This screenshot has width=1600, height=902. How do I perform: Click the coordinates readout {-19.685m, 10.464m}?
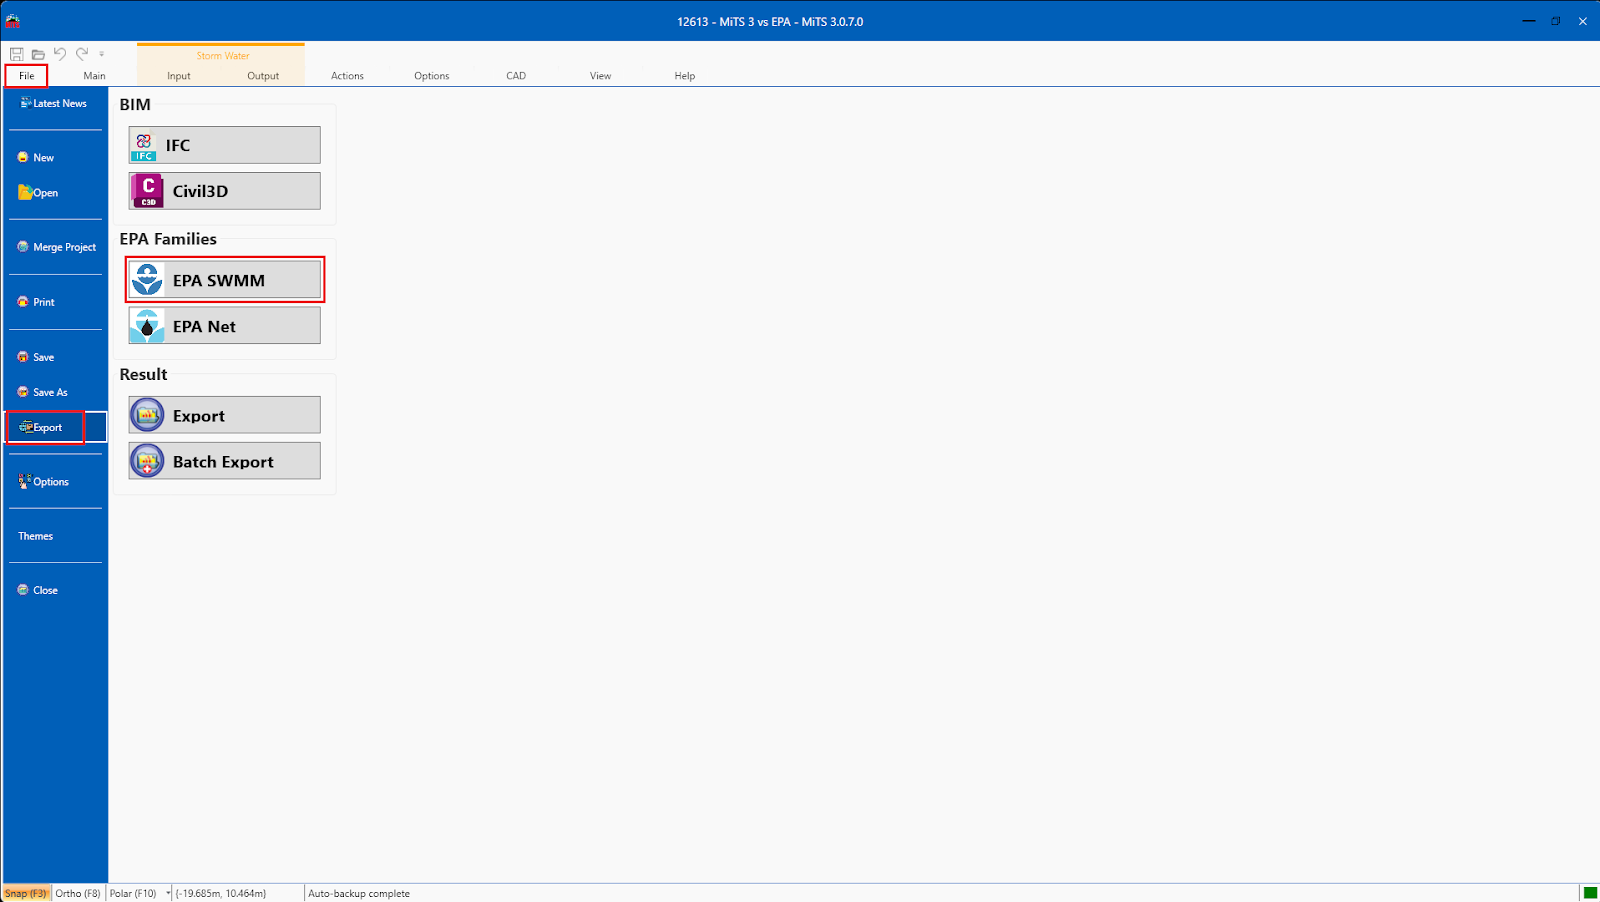coord(221,893)
